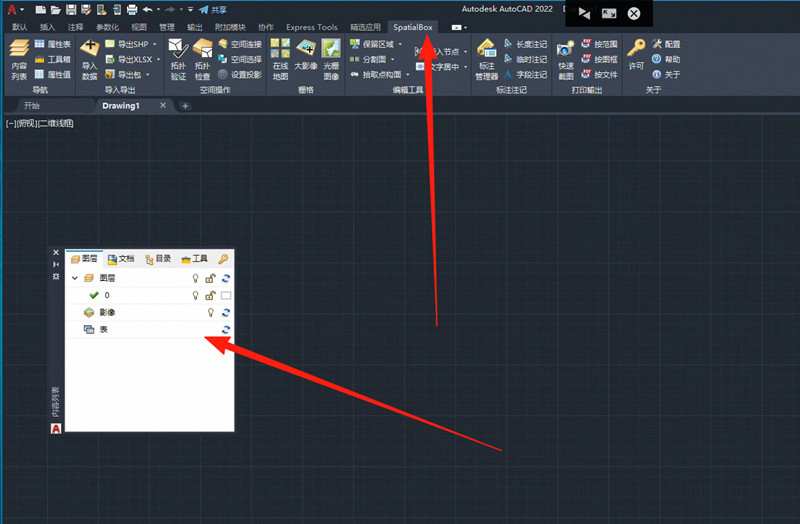Open the 内容列表 content list tool
Image resolution: width=800 pixels, height=524 pixels.
pyautogui.click(x=19, y=59)
